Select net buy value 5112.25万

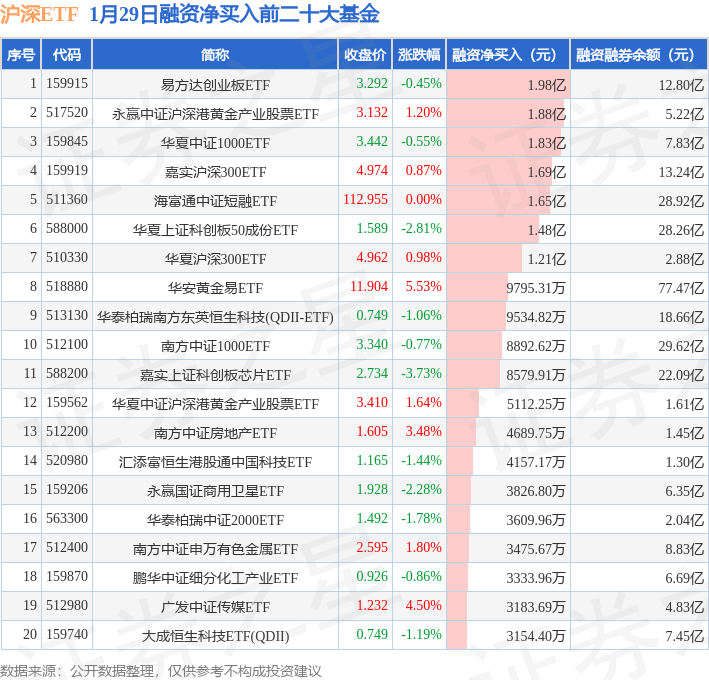click(x=535, y=404)
